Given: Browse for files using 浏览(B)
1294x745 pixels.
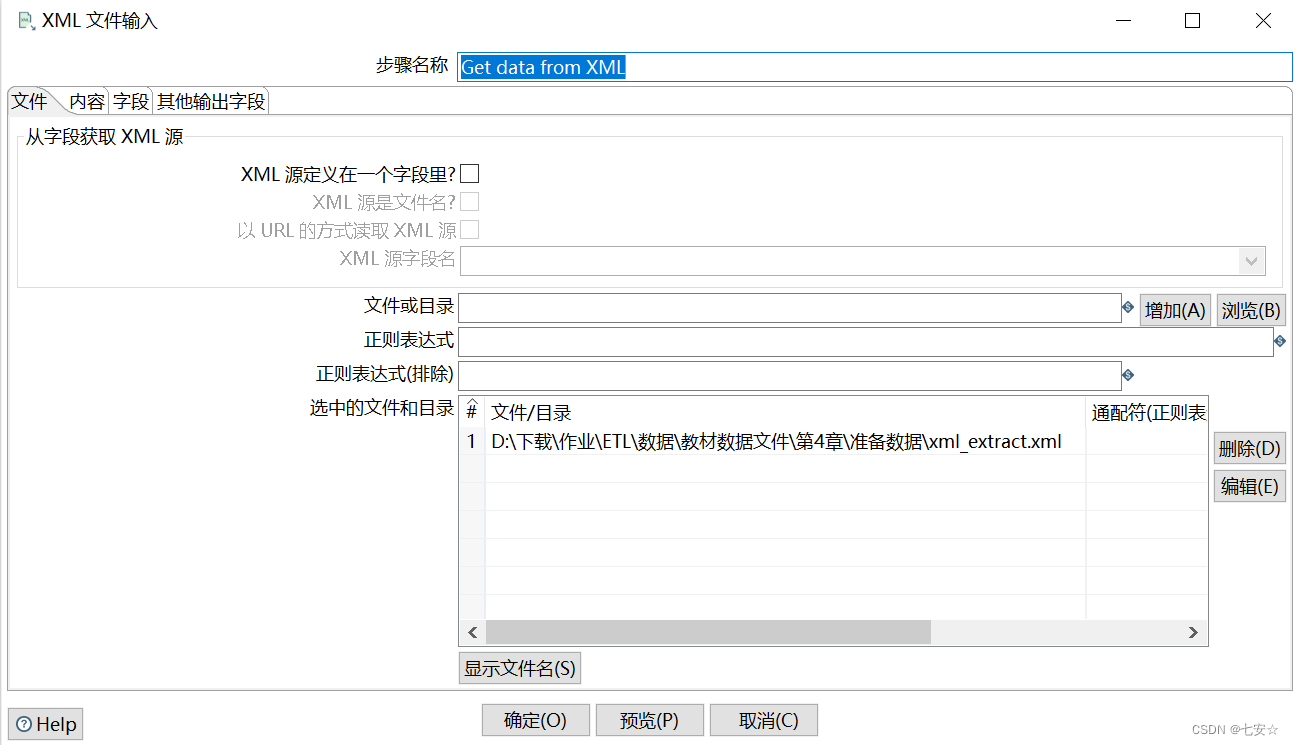Looking at the screenshot, I should 1250,309.
